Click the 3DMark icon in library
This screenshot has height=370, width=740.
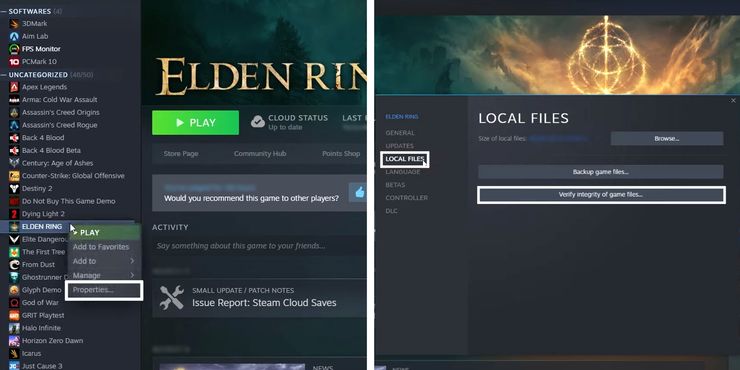[14, 24]
